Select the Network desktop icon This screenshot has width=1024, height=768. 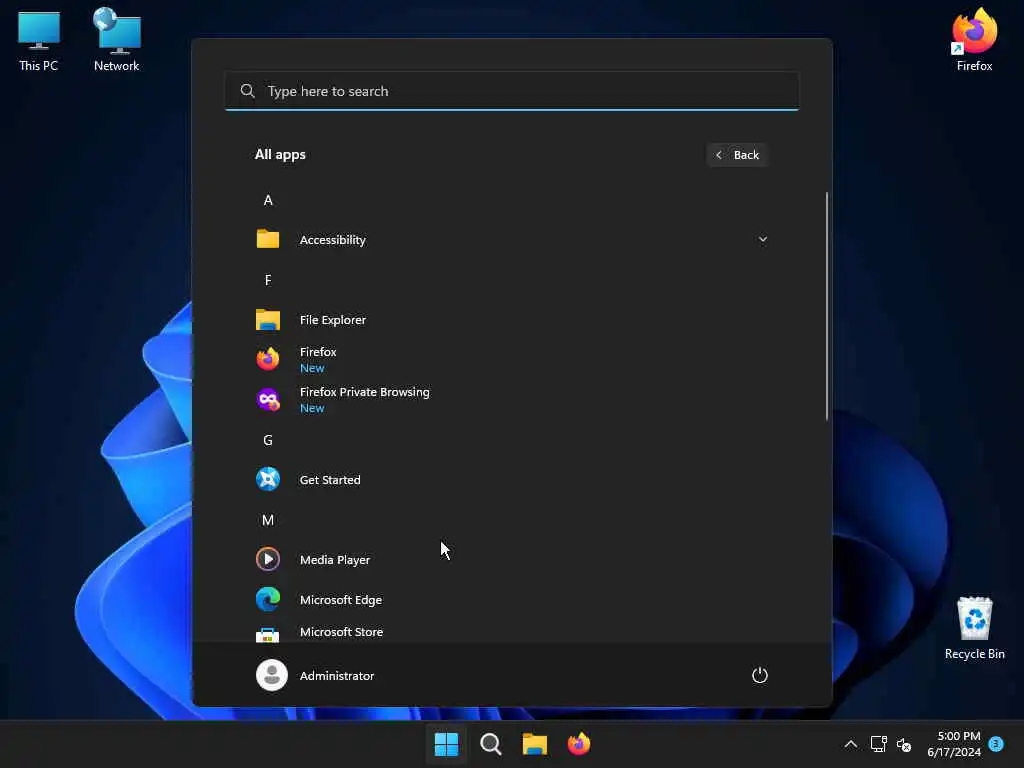(116, 40)
